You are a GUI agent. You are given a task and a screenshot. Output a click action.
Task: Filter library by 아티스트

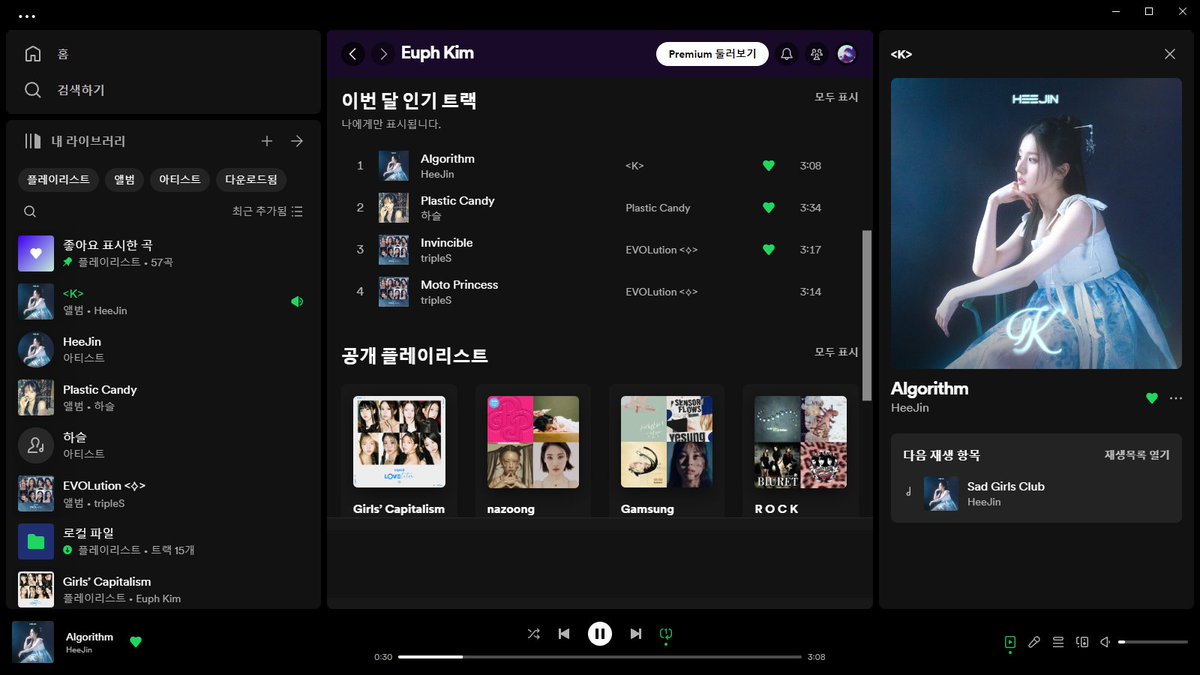pos(180,180)
